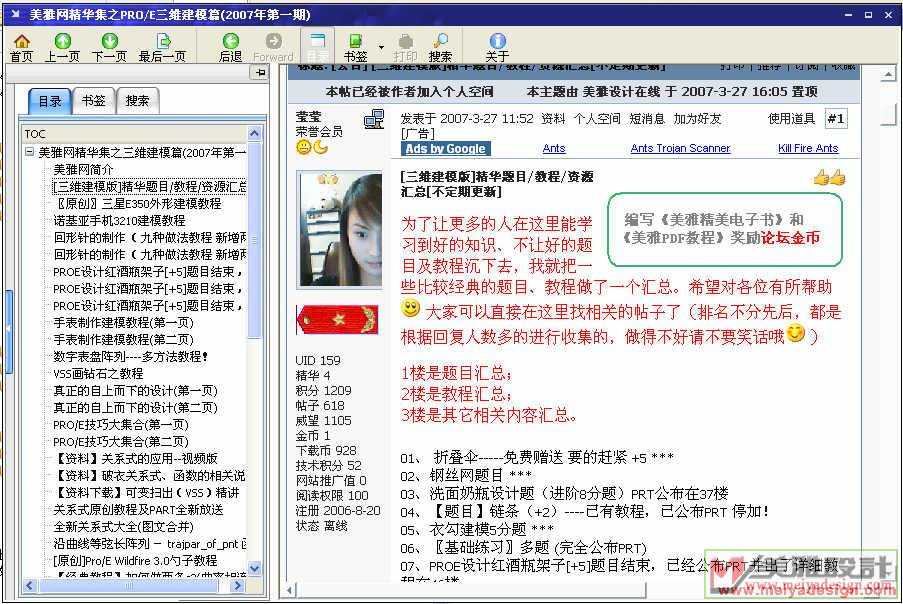Click the 上一页 previous page icon
Screen dimensions: 903x604
click(62, 47)
